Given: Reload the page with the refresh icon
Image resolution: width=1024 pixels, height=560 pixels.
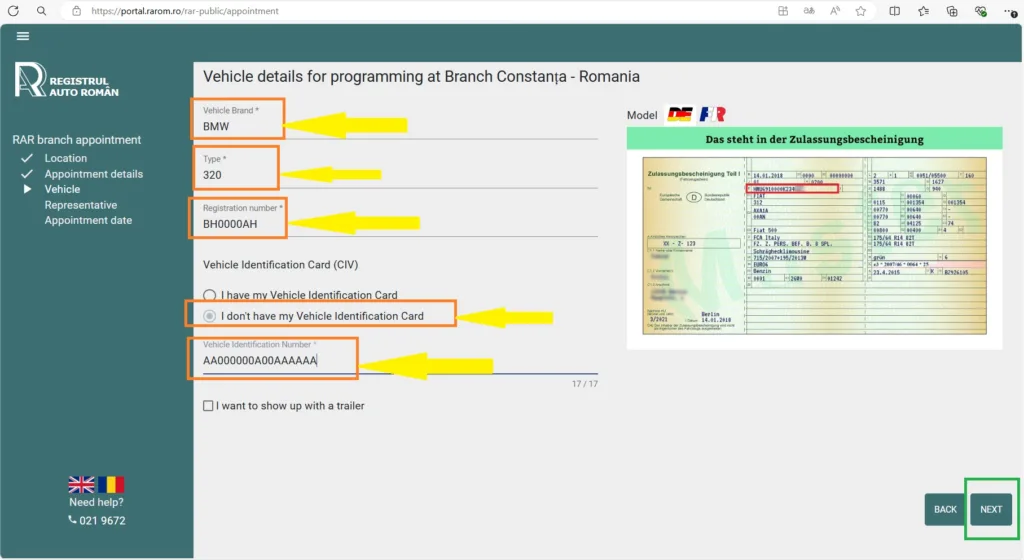Looking at the screenshot, I should 14,11.
